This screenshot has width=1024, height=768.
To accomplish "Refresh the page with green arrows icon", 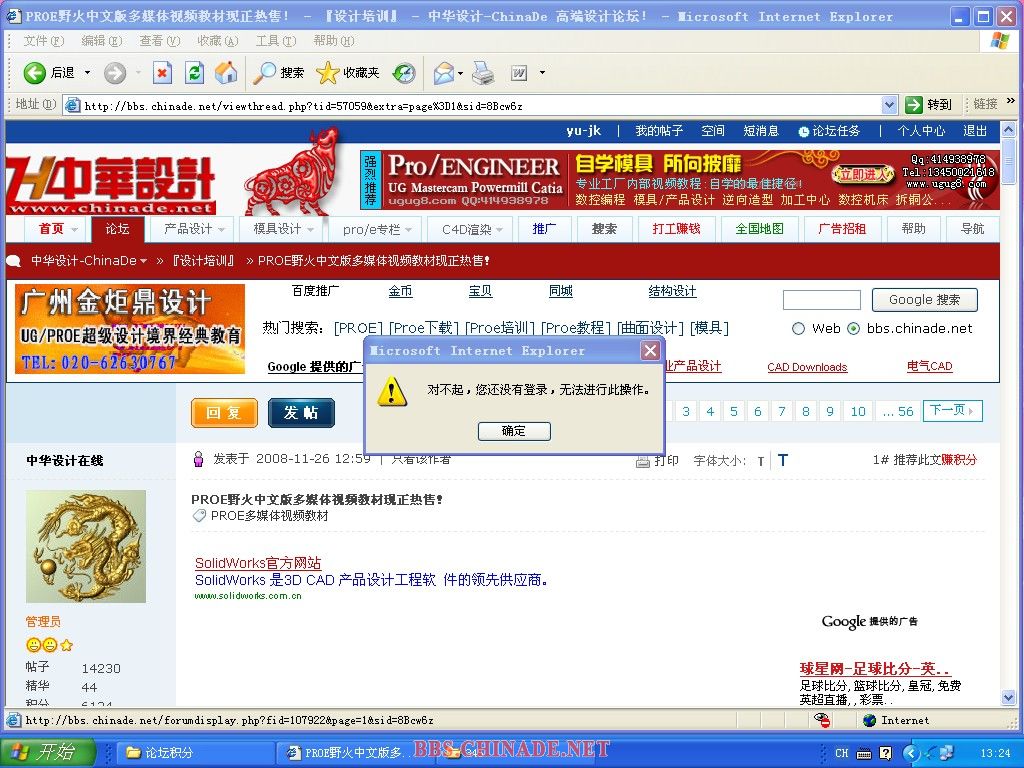I will 195,72.
